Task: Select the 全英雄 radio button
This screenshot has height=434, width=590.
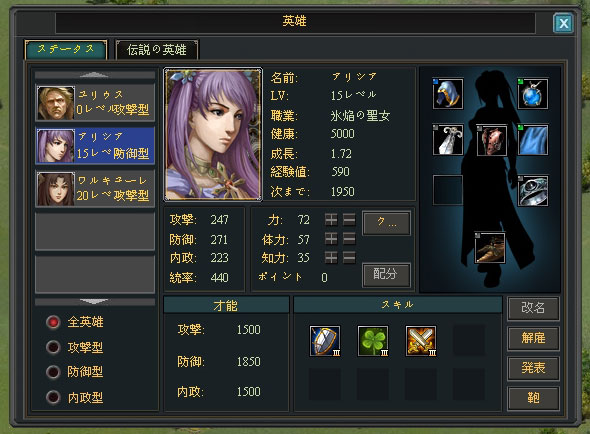Action: [x=53, y=322]
